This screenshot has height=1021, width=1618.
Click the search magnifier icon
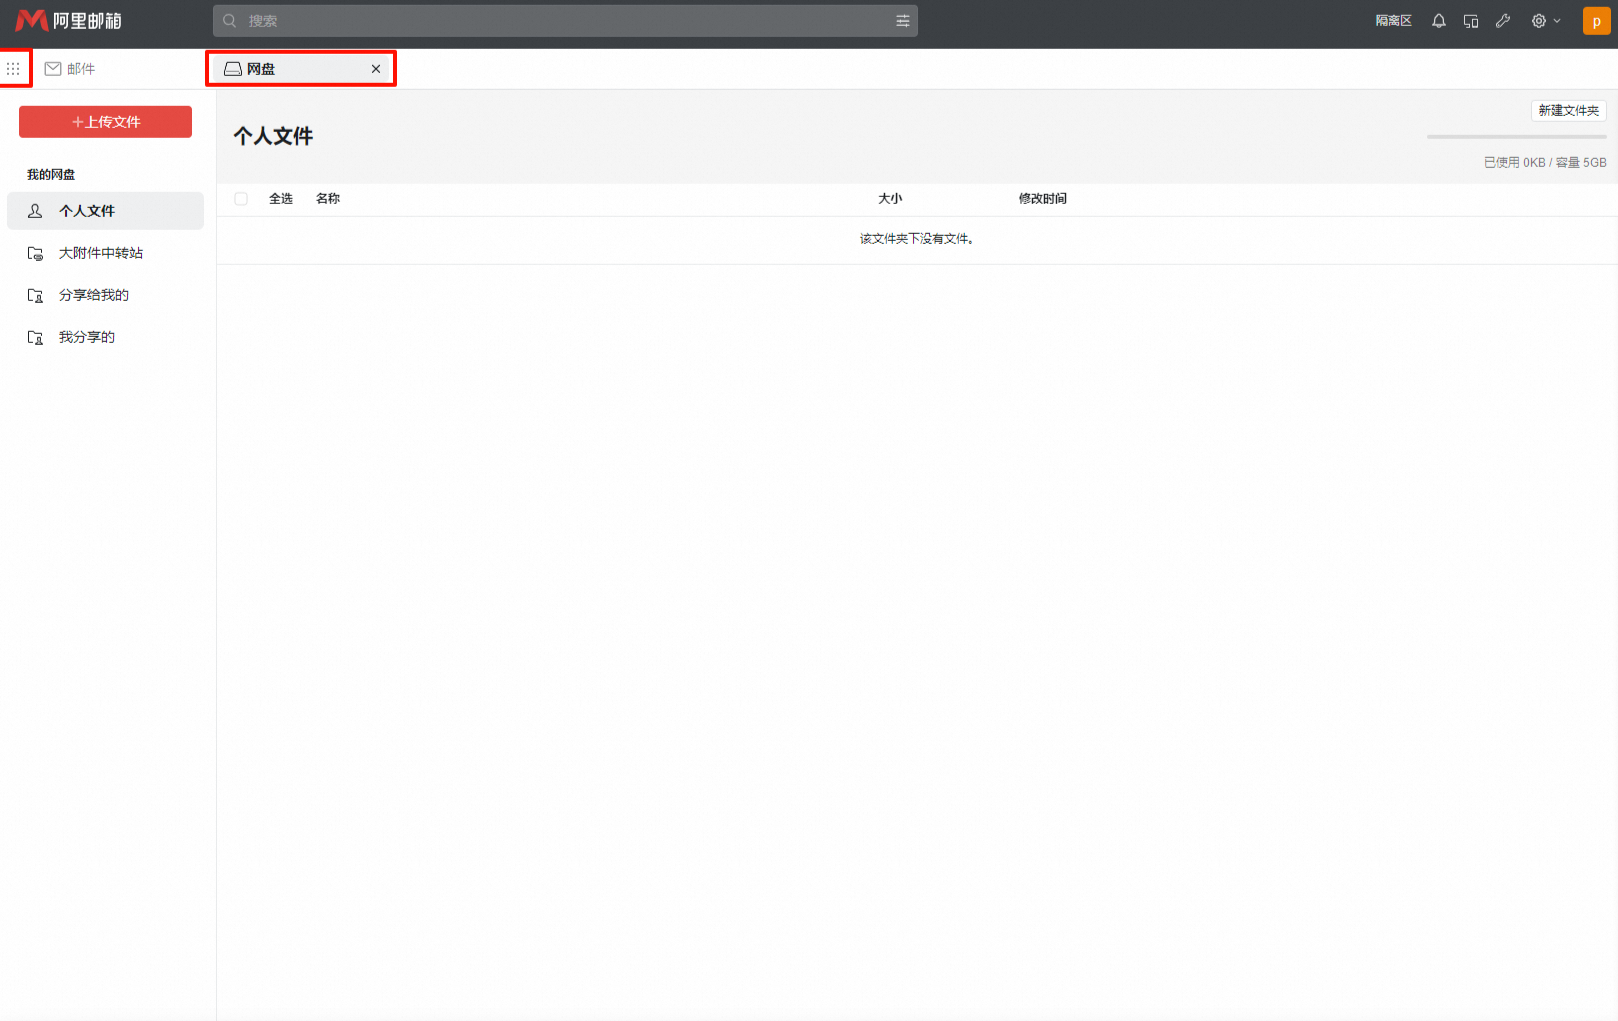[230, 21]
